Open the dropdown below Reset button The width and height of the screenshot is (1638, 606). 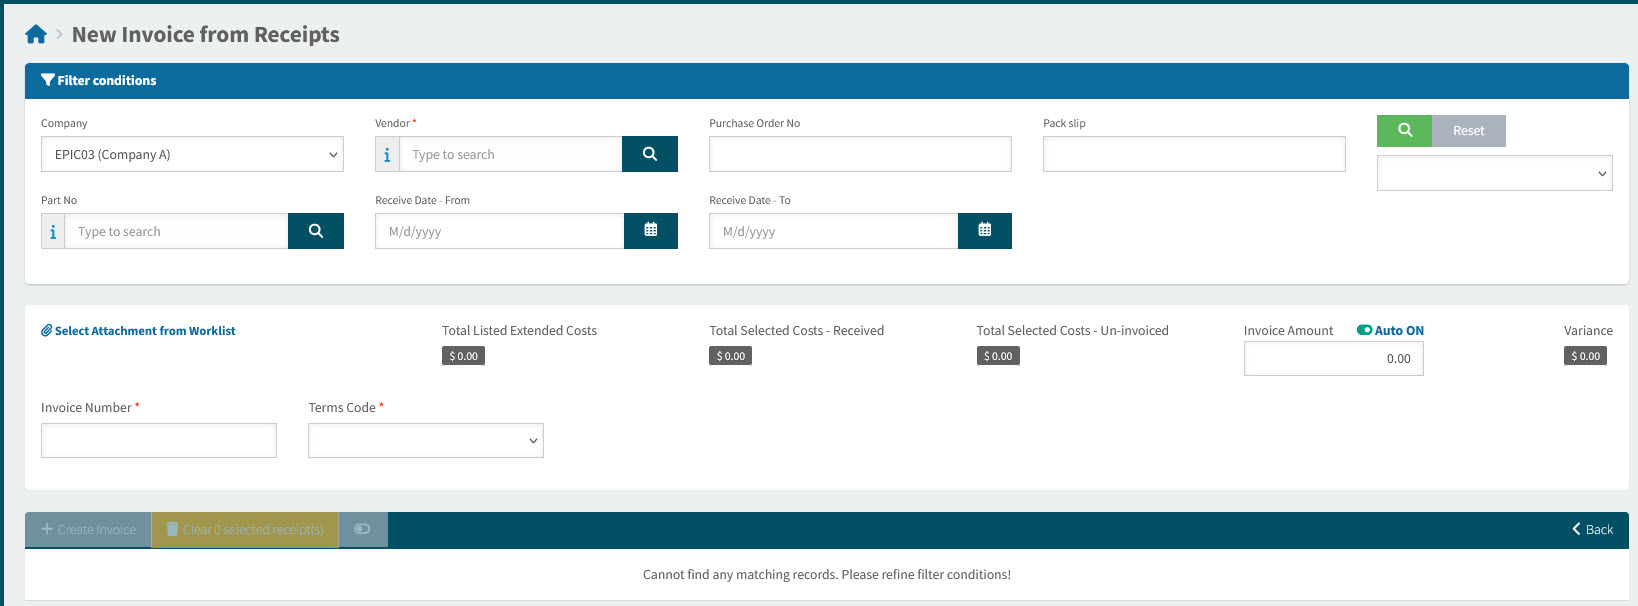point(1494,173)
